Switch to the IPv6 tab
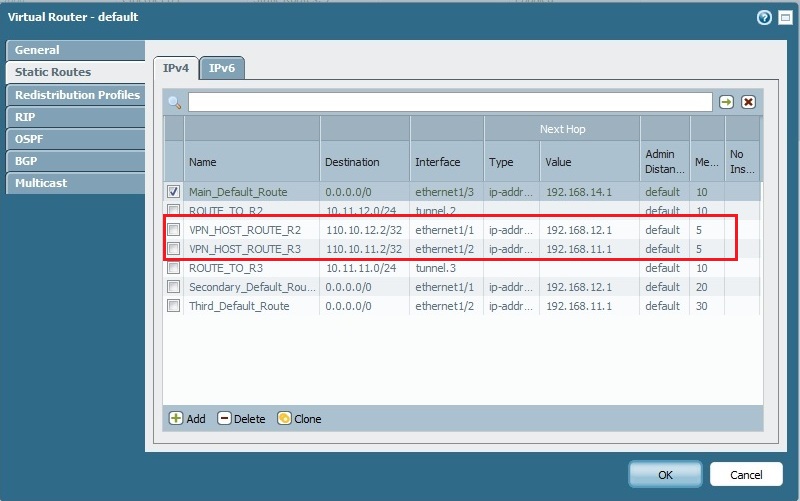This screenshot has width=800, height=501. pos(224,68)
